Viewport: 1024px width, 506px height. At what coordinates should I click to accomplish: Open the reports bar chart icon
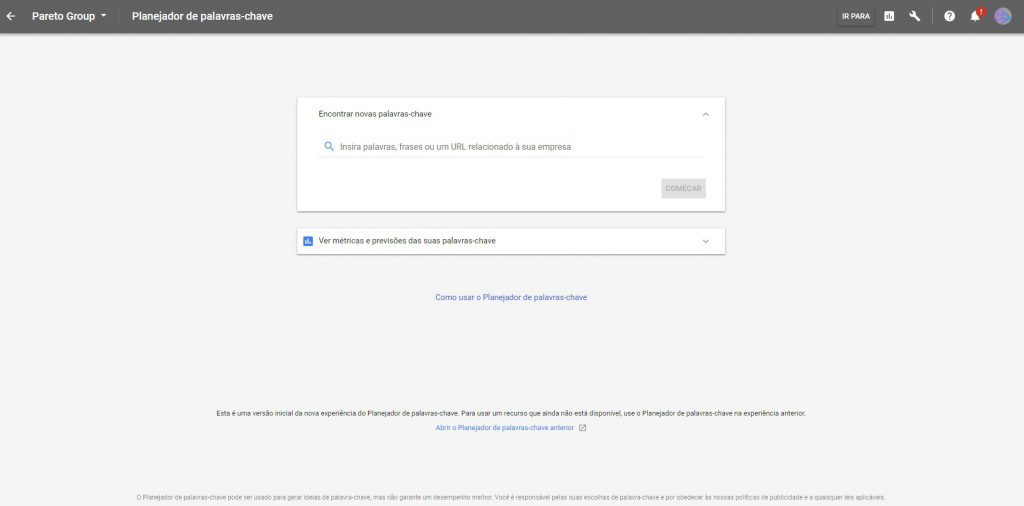click(x=889, y=16)
